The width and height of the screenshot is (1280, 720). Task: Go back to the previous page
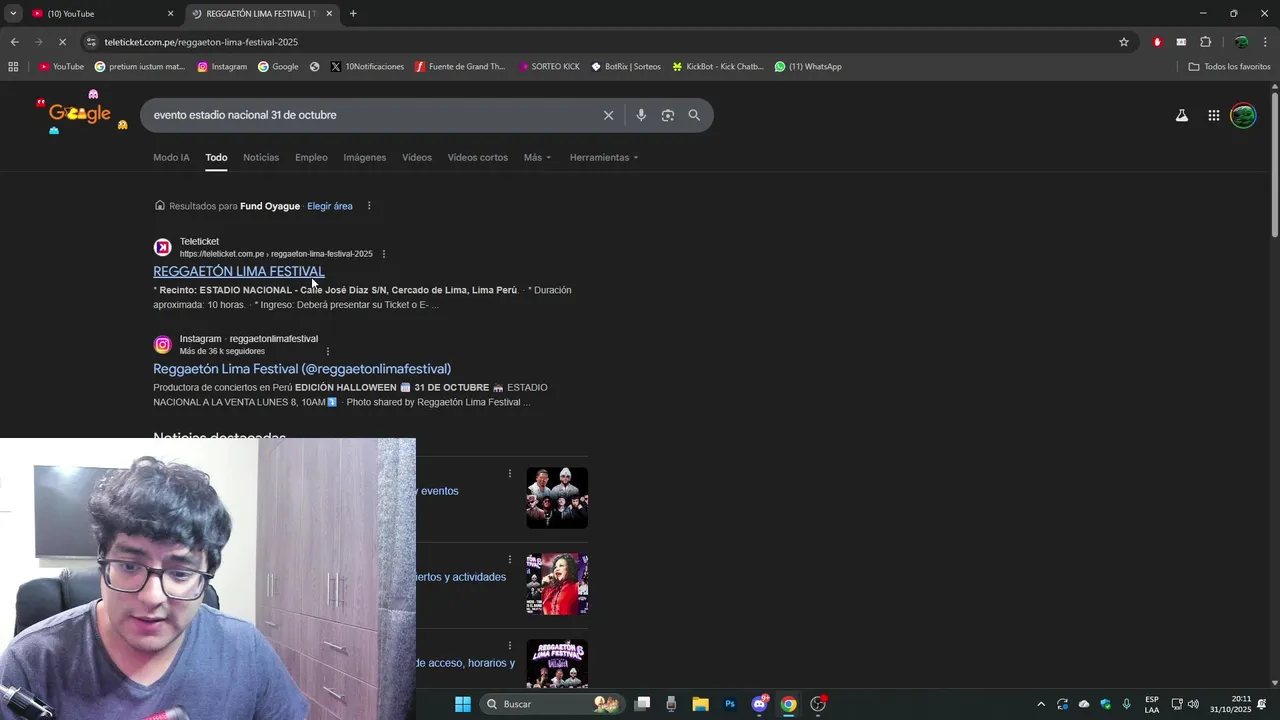pos(14,42)
